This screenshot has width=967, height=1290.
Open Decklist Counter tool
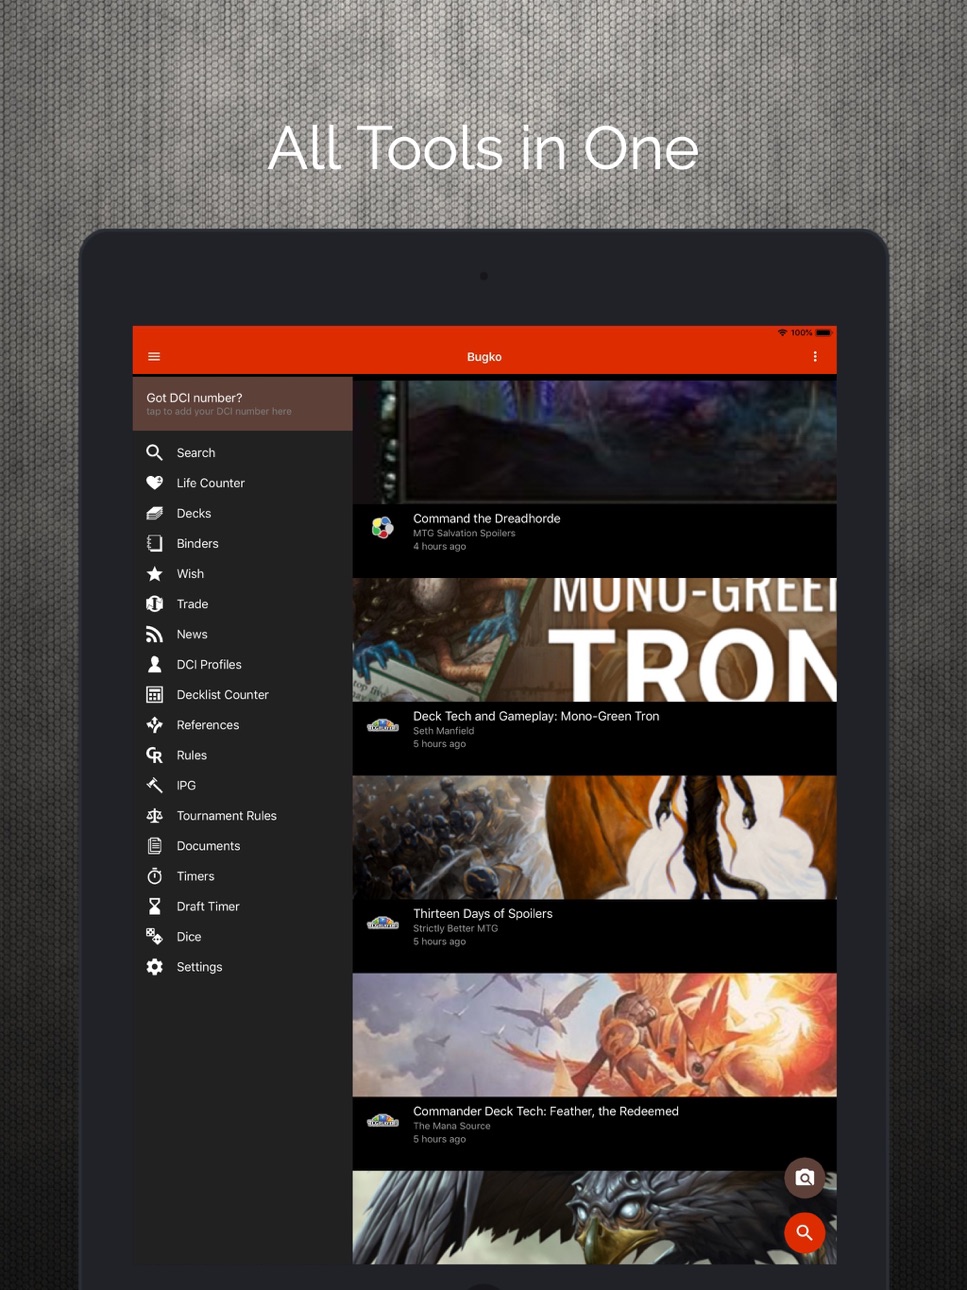(222, 694)
